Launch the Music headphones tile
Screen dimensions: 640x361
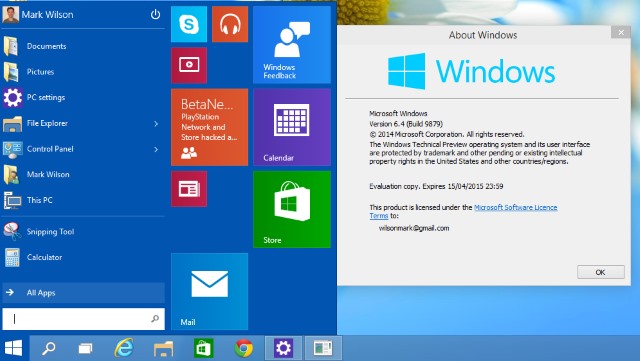coord(230,24)
